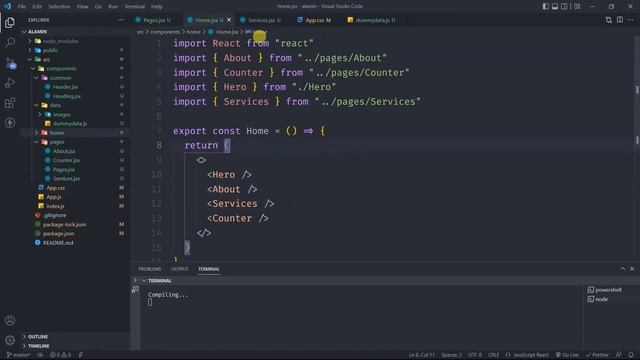Expand the images folder
The height and width of the screenshot is (360, 640).
pos(62,114)
